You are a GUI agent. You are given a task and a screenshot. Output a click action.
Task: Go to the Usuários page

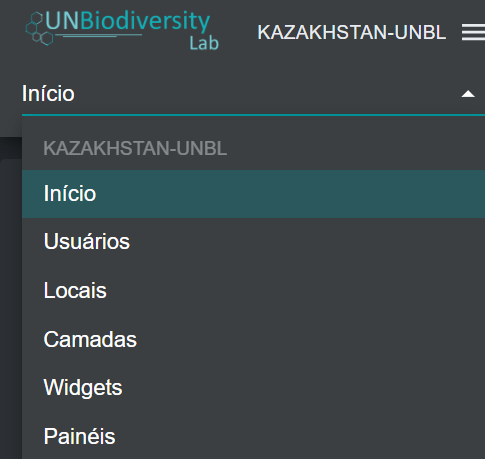(x=87, y=241)
